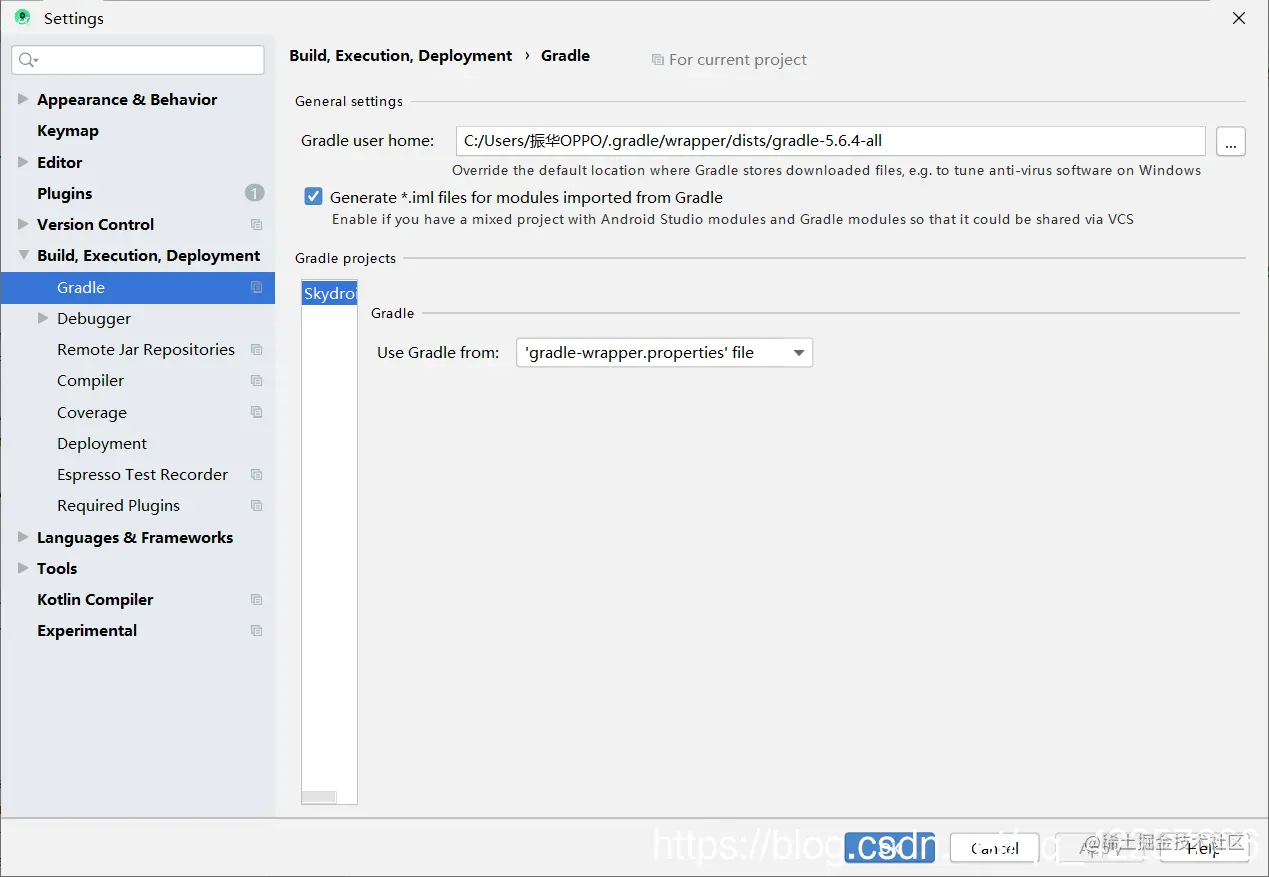Expand the Languages & Frameworks section

coord(23,537)
